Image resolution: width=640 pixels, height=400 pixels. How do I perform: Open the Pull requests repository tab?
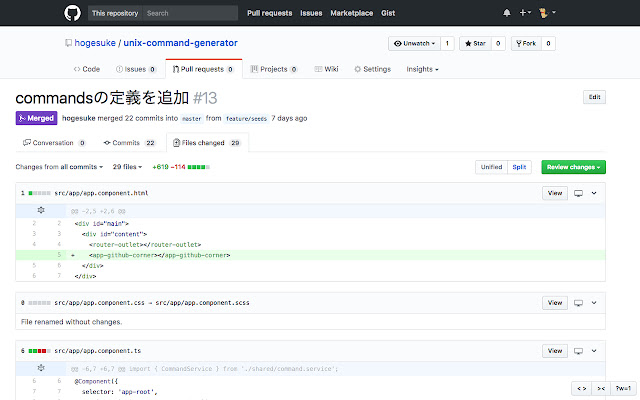tap(204, 69)
